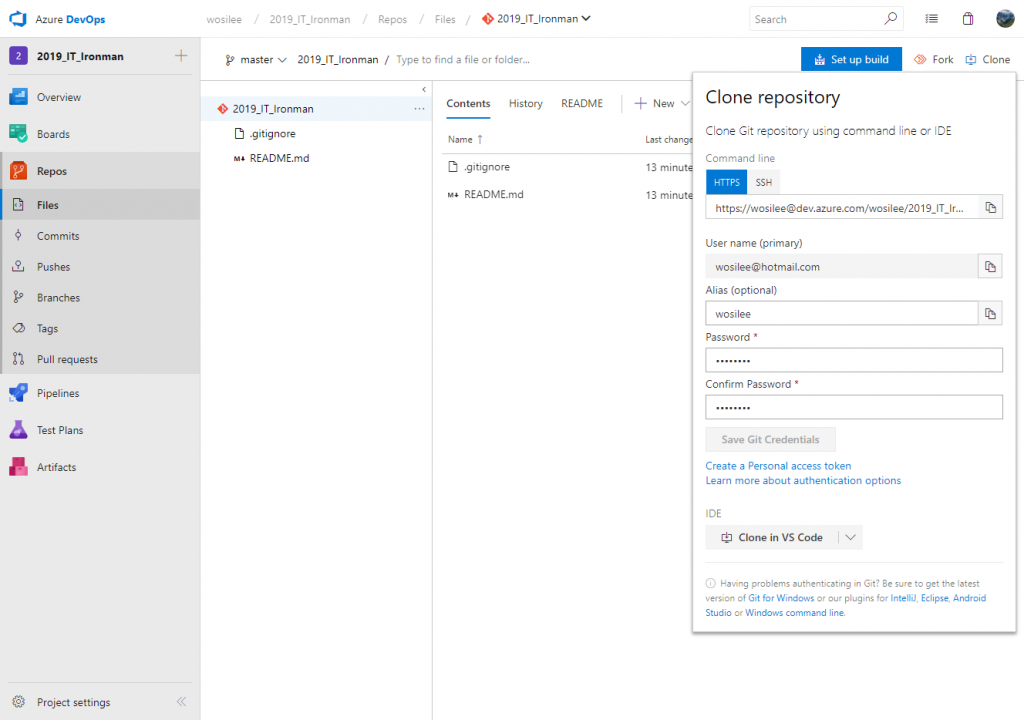Open the IntelliJ plugin link
The image size is (1024, 720).
coord(903,598)
